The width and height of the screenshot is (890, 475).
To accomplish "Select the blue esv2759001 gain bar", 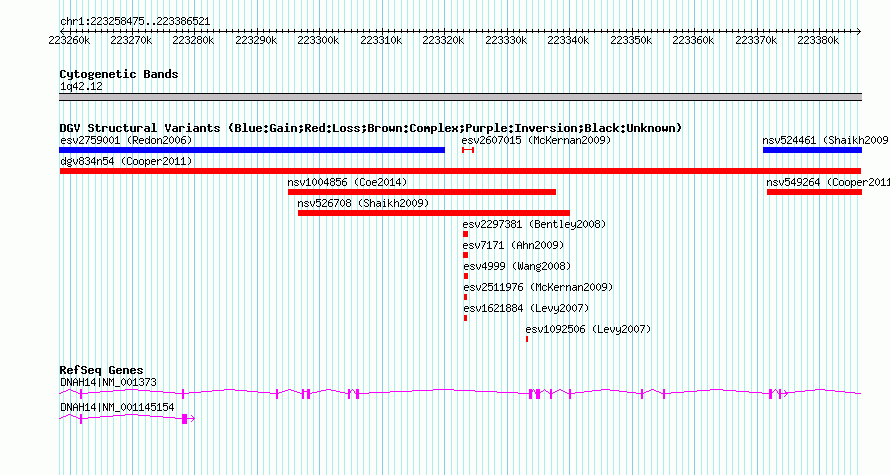I will coord(252,150).
